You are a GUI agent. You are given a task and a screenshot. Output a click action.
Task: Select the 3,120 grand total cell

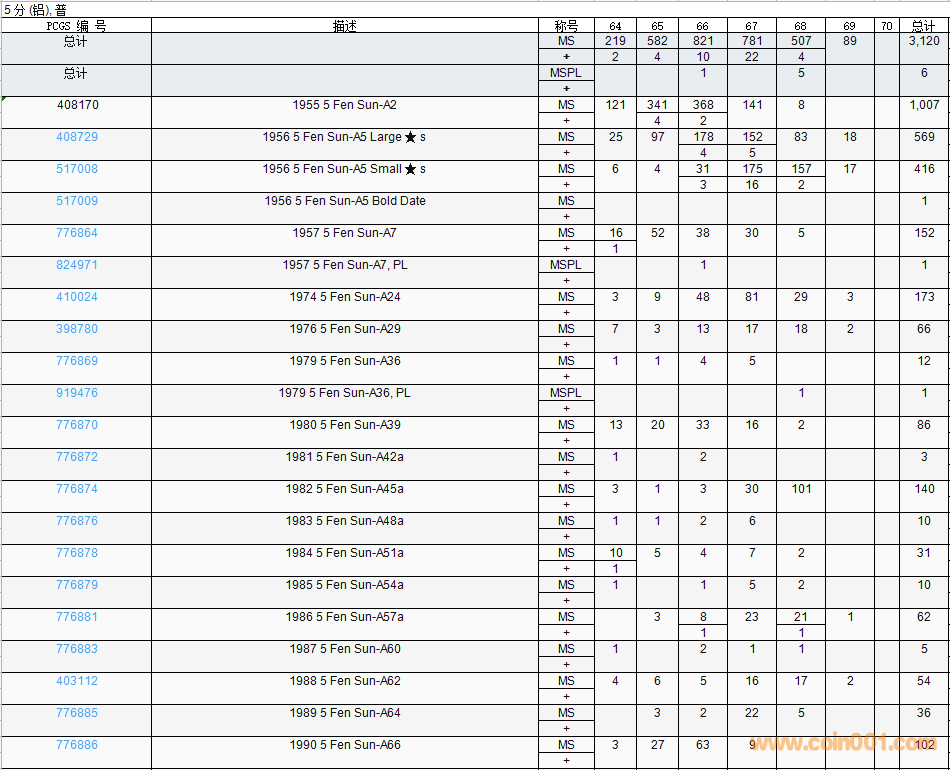click(x=923, y=41)
